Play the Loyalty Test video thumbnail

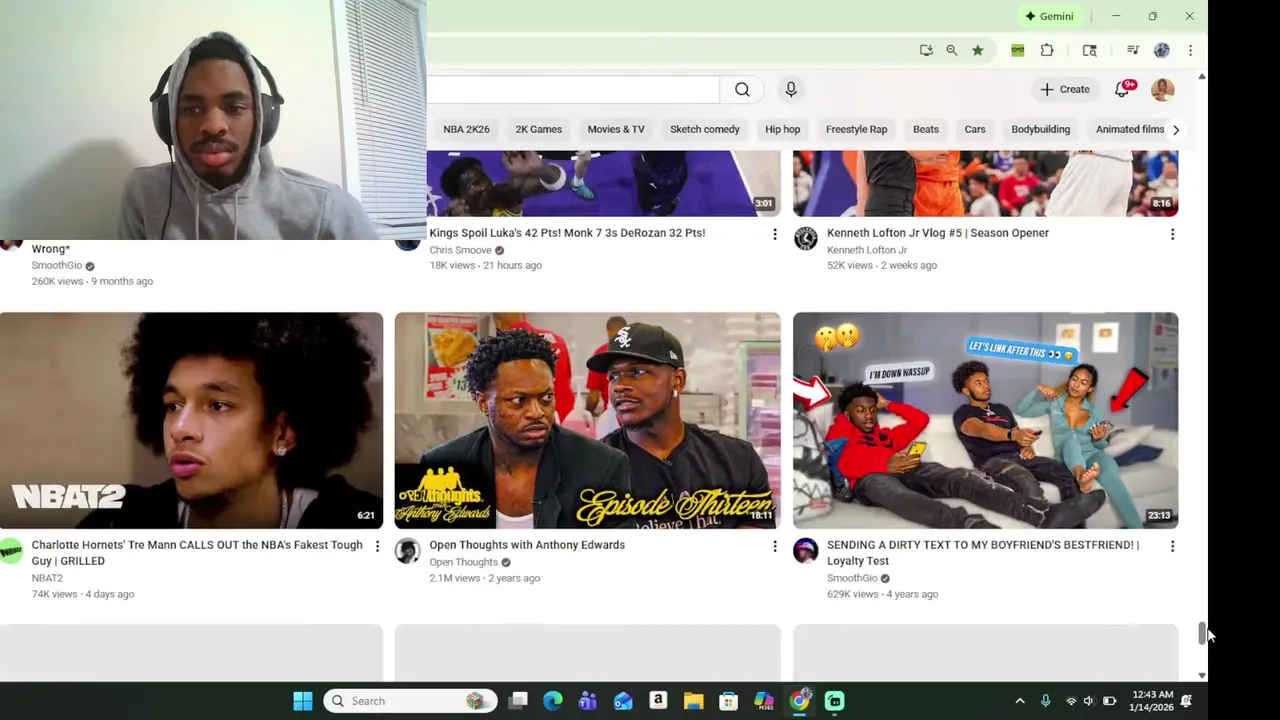985,420
